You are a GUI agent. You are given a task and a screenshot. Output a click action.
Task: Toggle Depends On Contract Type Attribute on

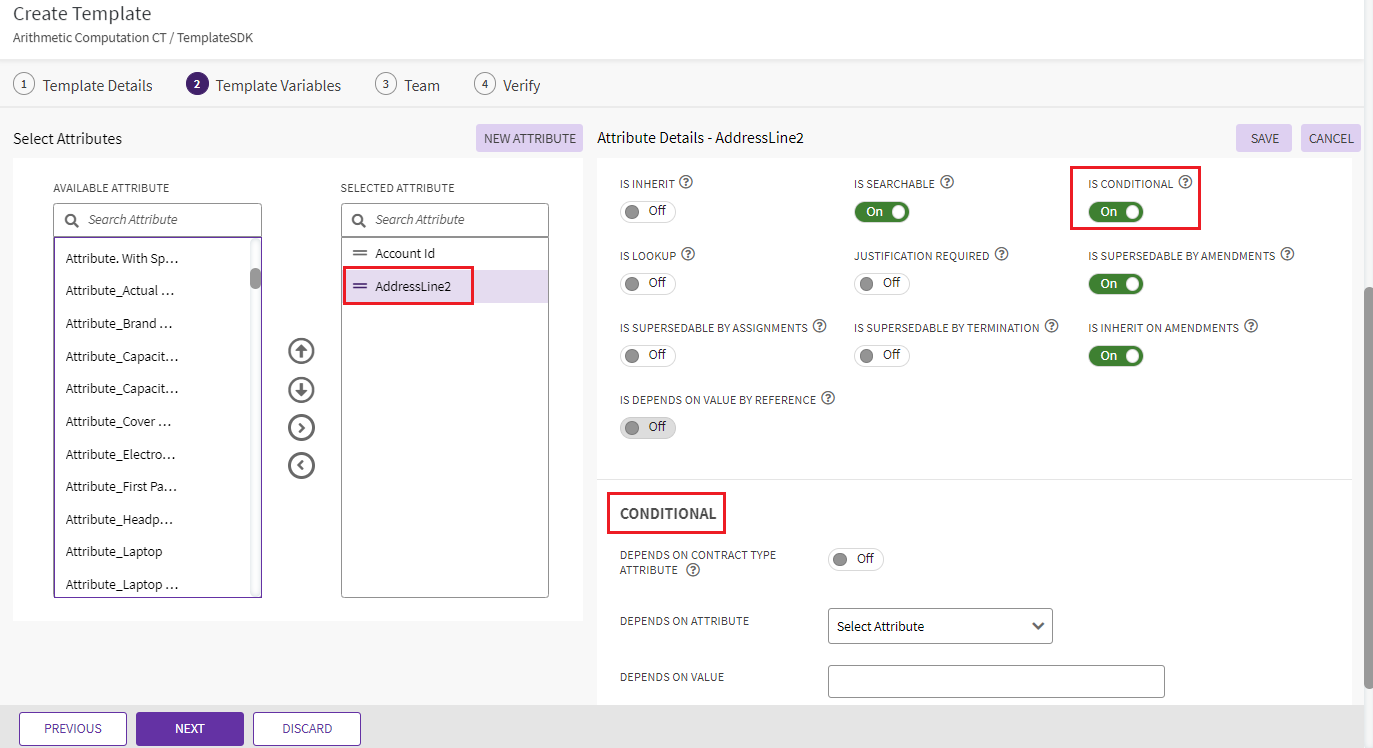click(x=855, y=559)
